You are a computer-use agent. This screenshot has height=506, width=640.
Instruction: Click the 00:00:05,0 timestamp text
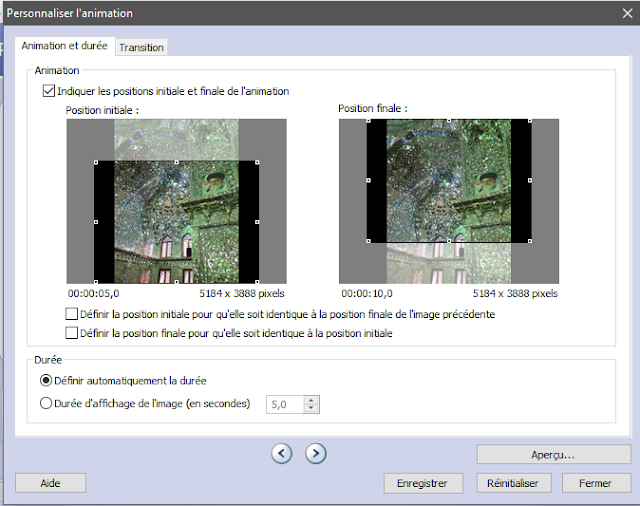click(x=93, y=293)
